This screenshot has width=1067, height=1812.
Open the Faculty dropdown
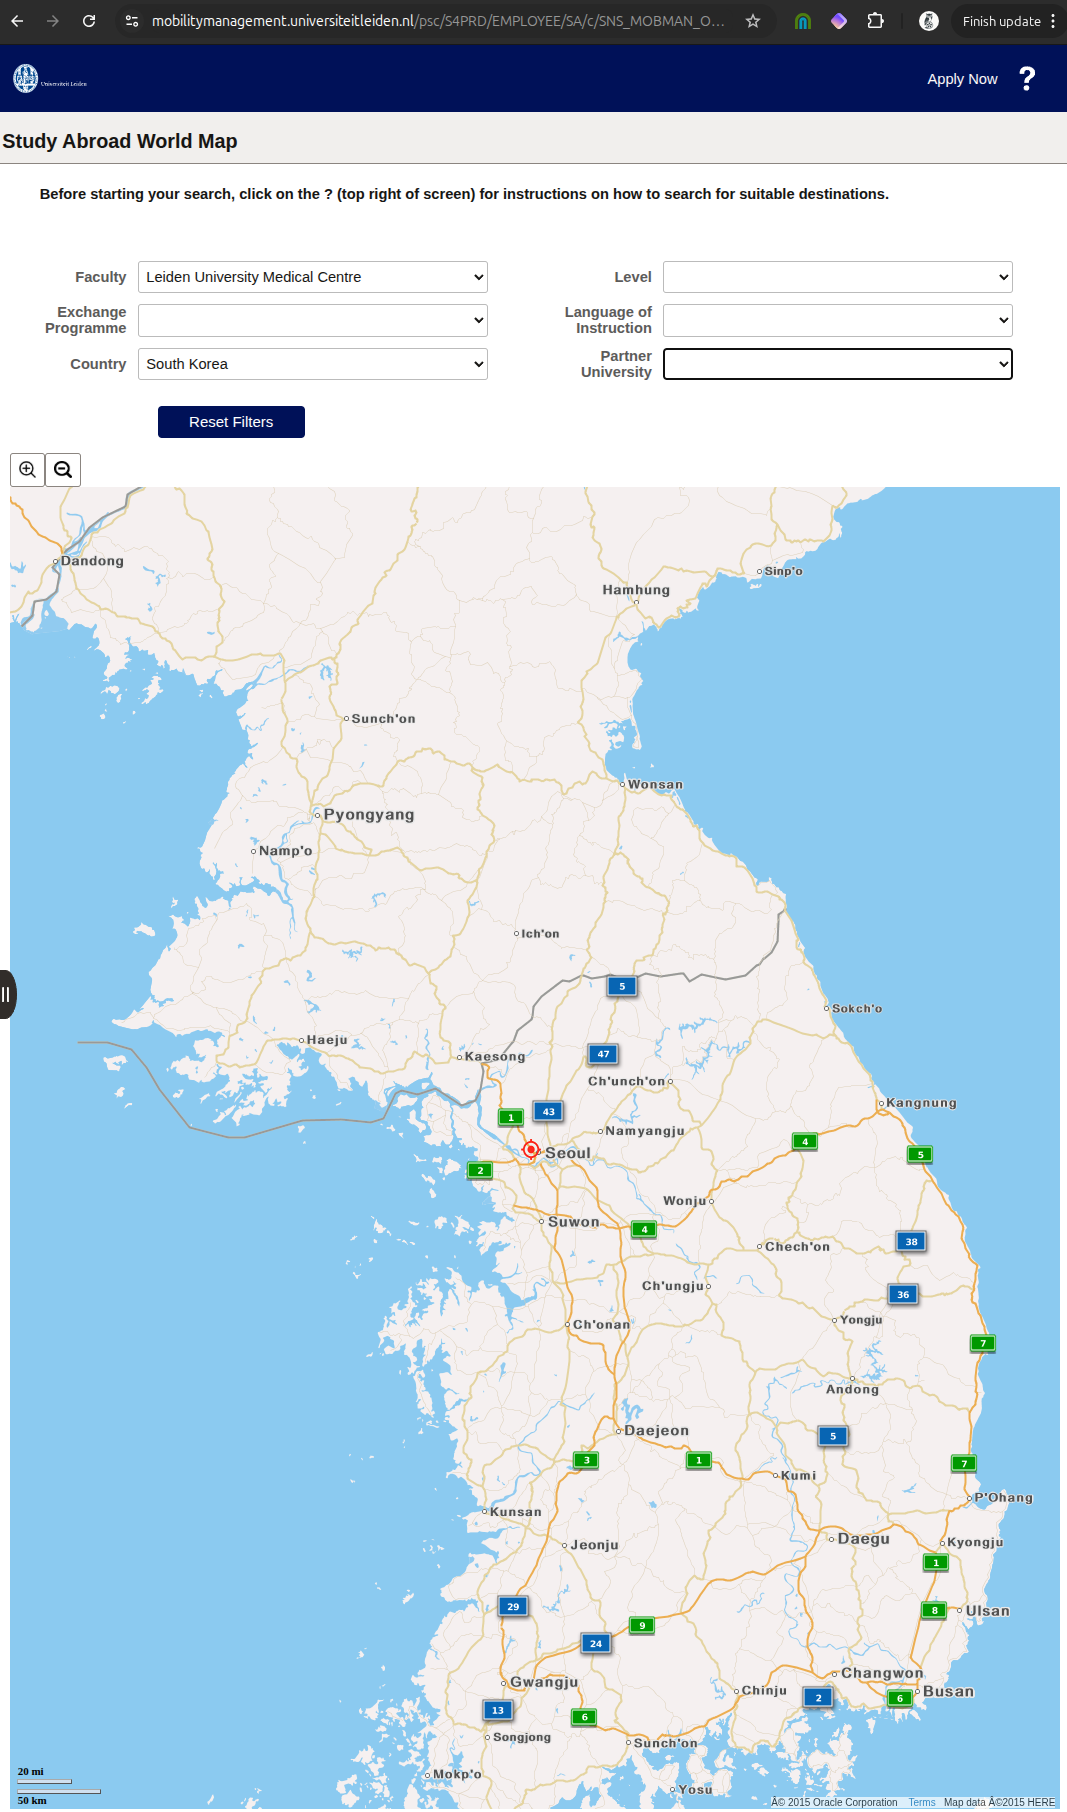[313, 277]
